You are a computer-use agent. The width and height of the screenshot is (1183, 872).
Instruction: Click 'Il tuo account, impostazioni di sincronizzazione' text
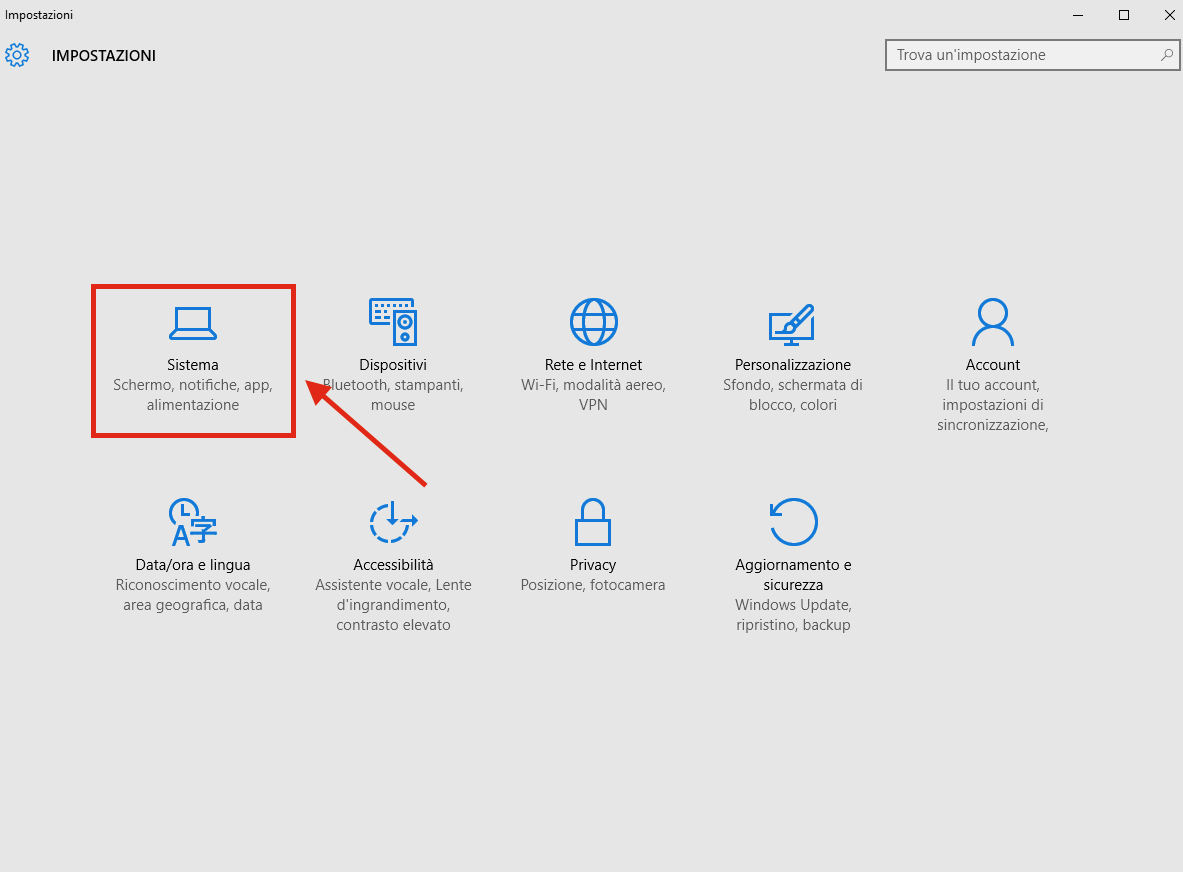tap(993, 404)
